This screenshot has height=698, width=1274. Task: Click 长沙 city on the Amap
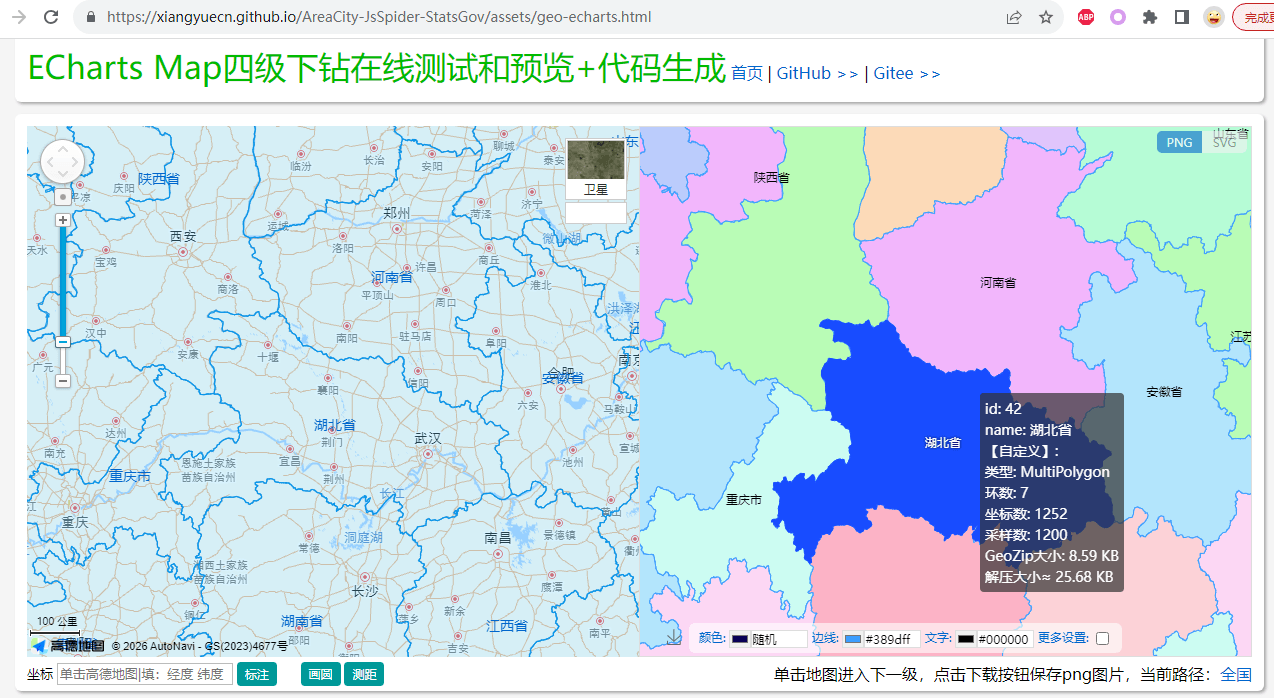pyautogui.click(x=365, y=591)
